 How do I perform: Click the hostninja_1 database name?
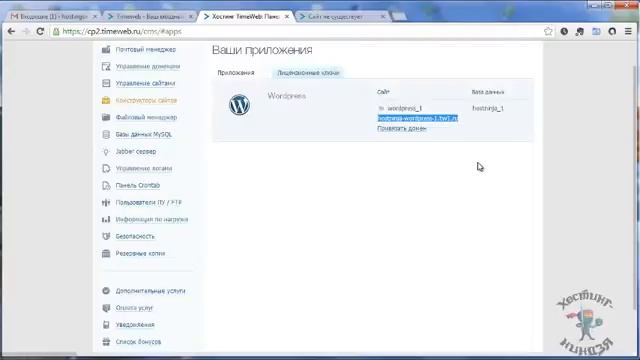488,109
